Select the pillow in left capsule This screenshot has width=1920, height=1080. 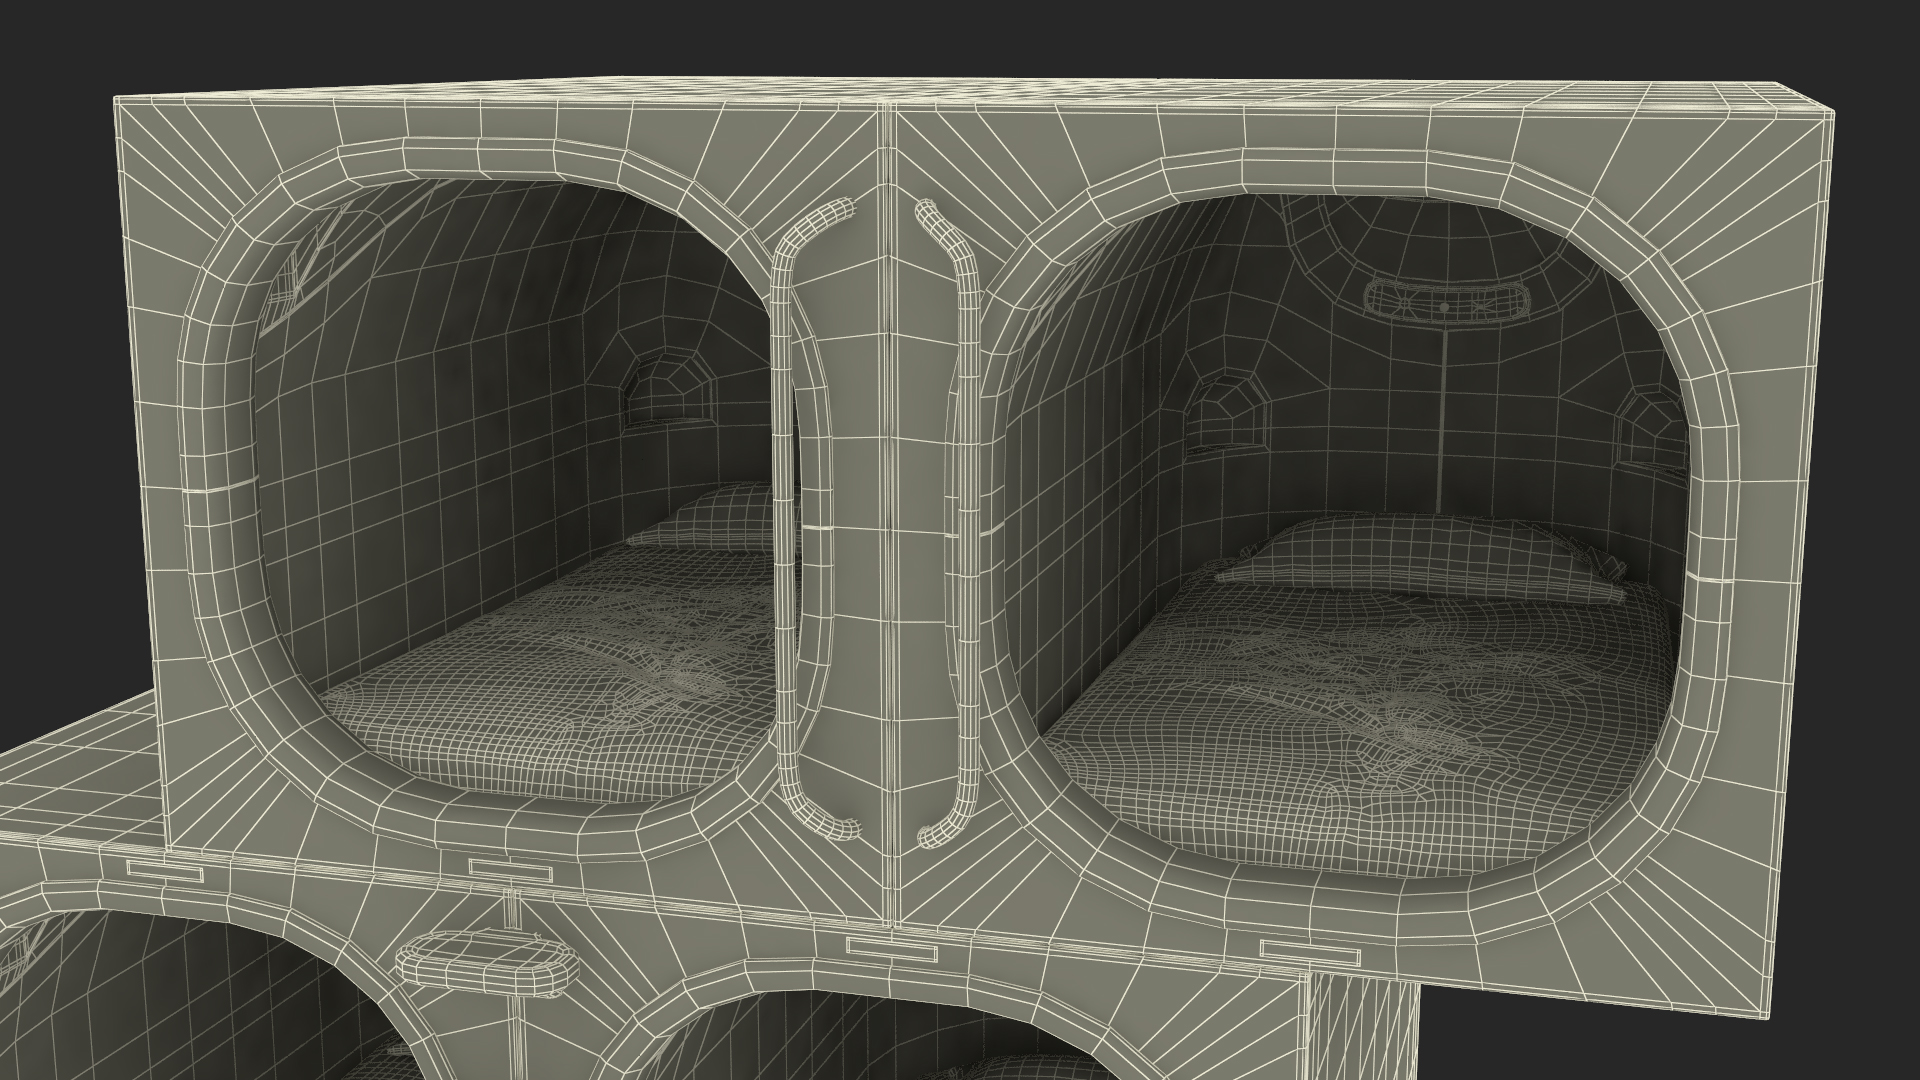tap(725, 518)
